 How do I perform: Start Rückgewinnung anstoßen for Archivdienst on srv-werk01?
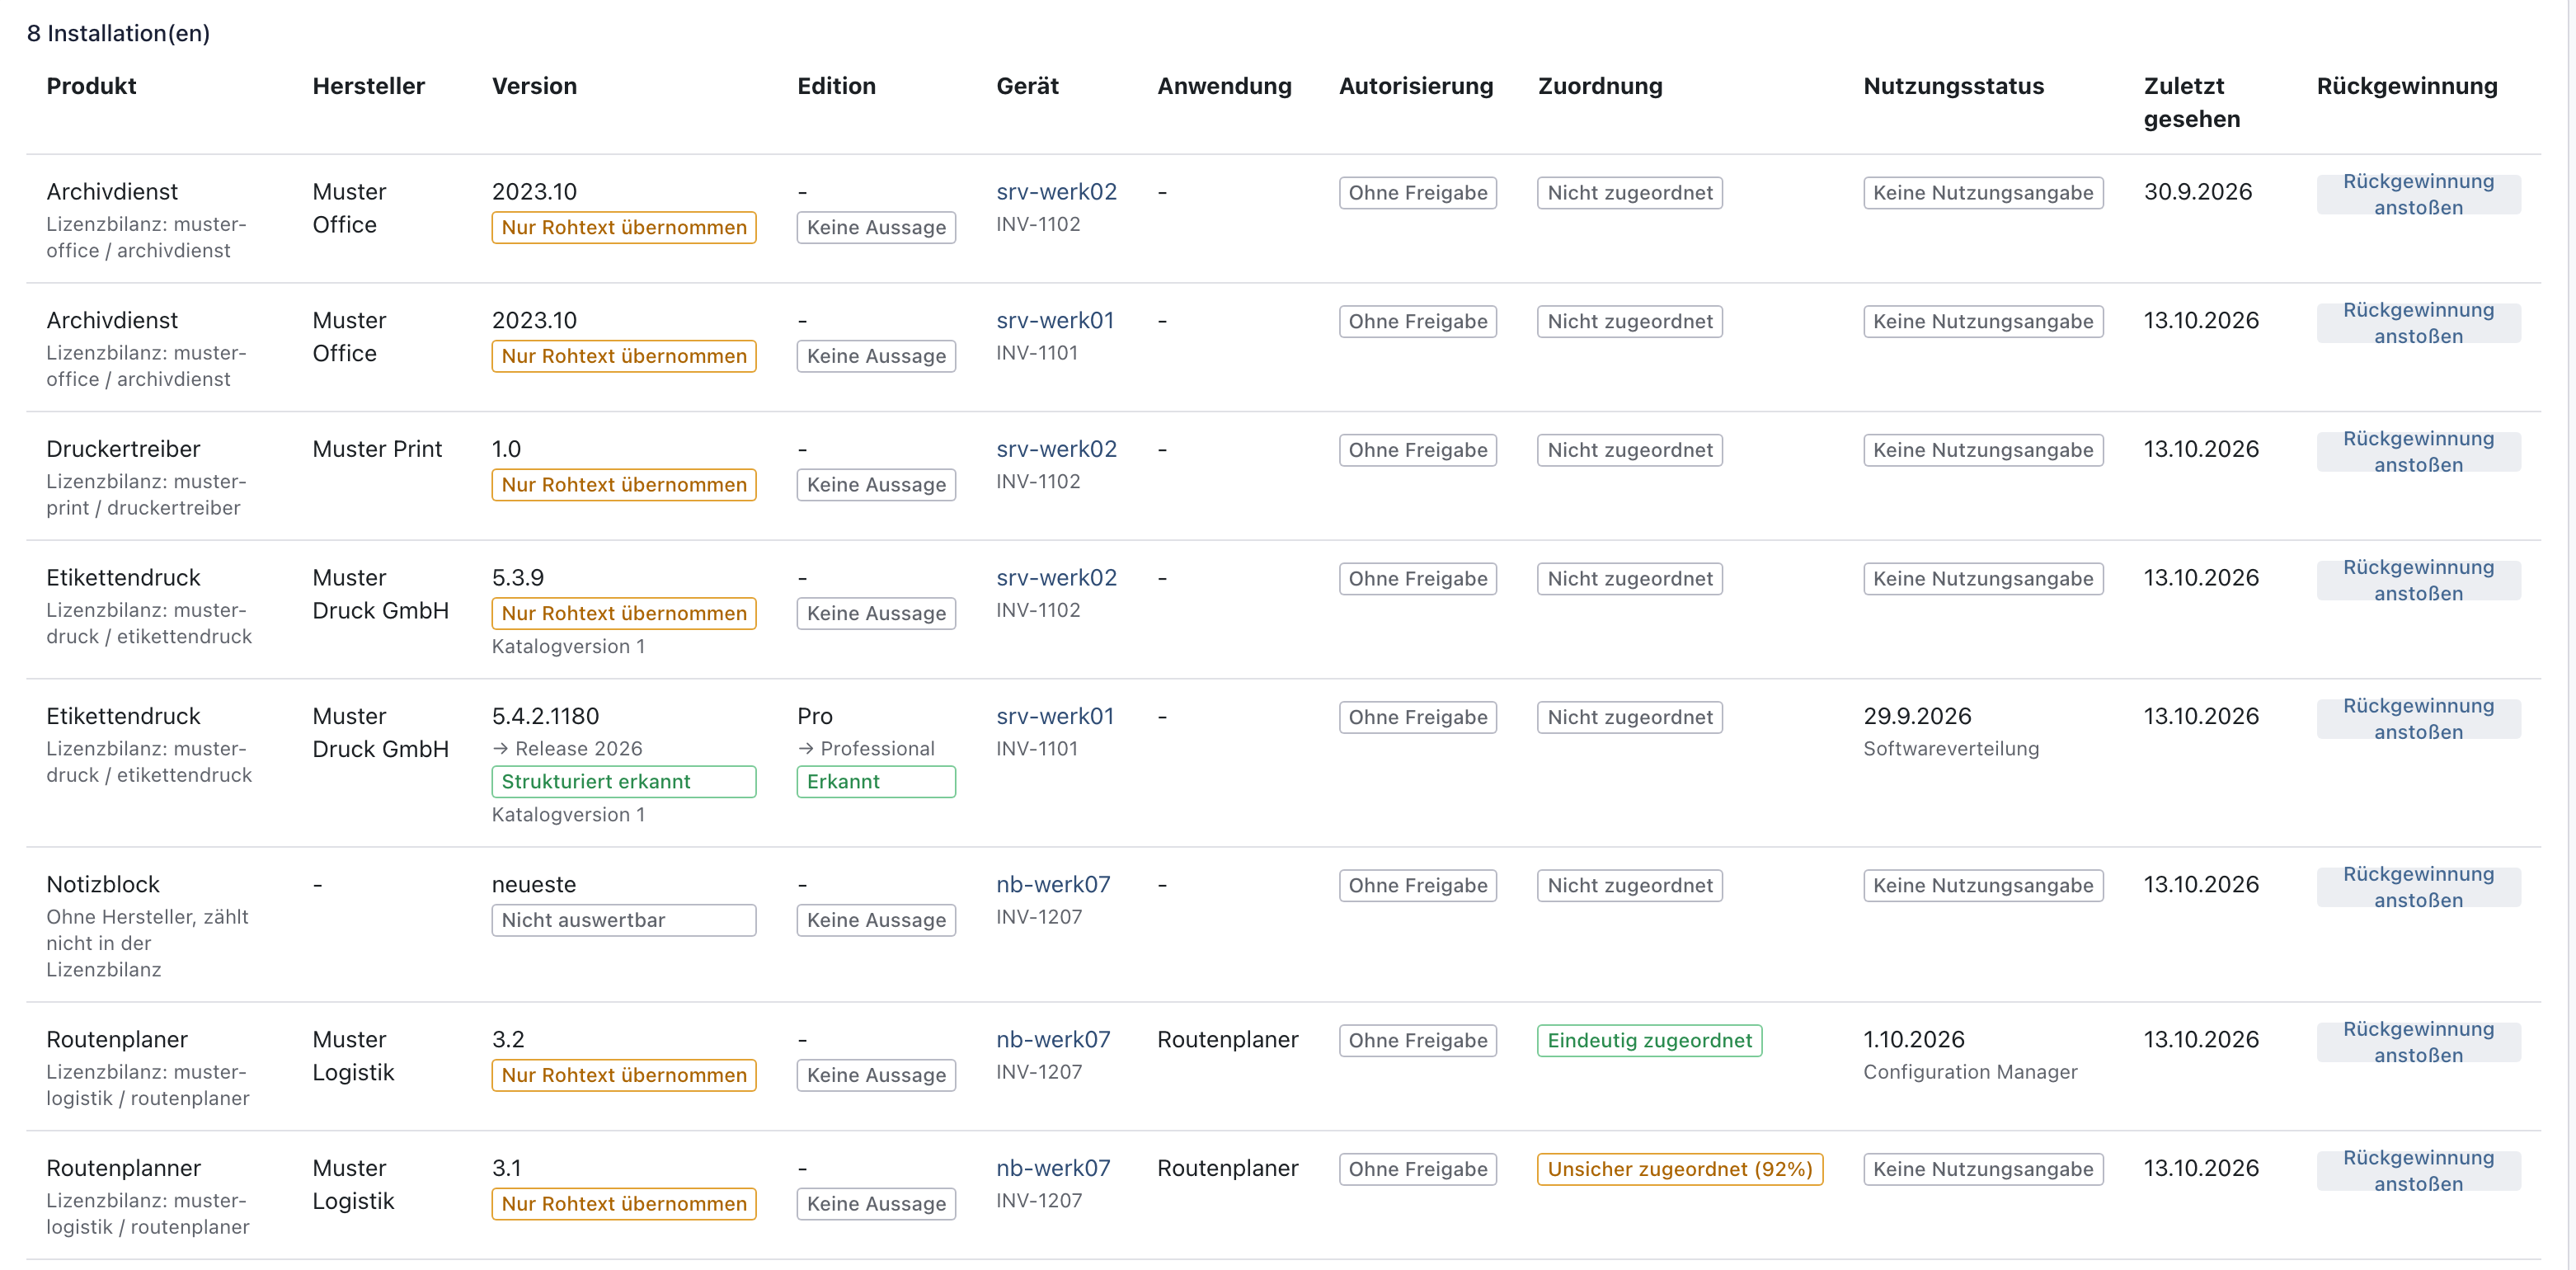2418,323
